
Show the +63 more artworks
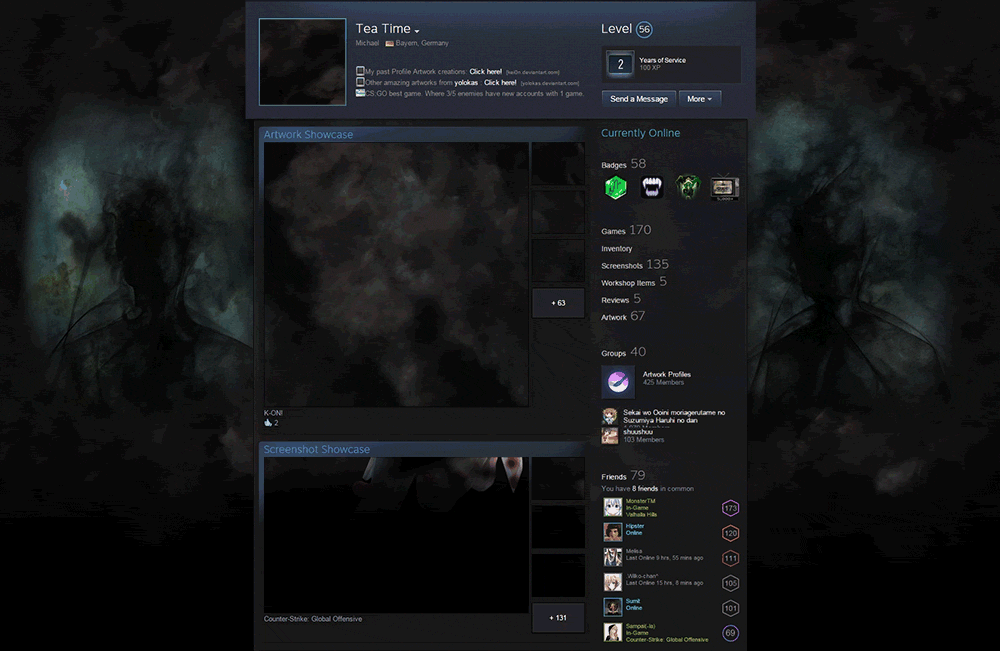[x=558, y=303]
